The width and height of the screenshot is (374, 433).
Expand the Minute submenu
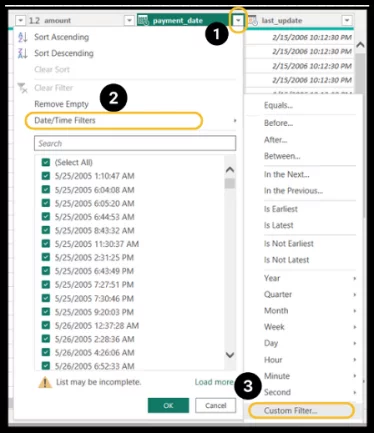coord(355,376)
